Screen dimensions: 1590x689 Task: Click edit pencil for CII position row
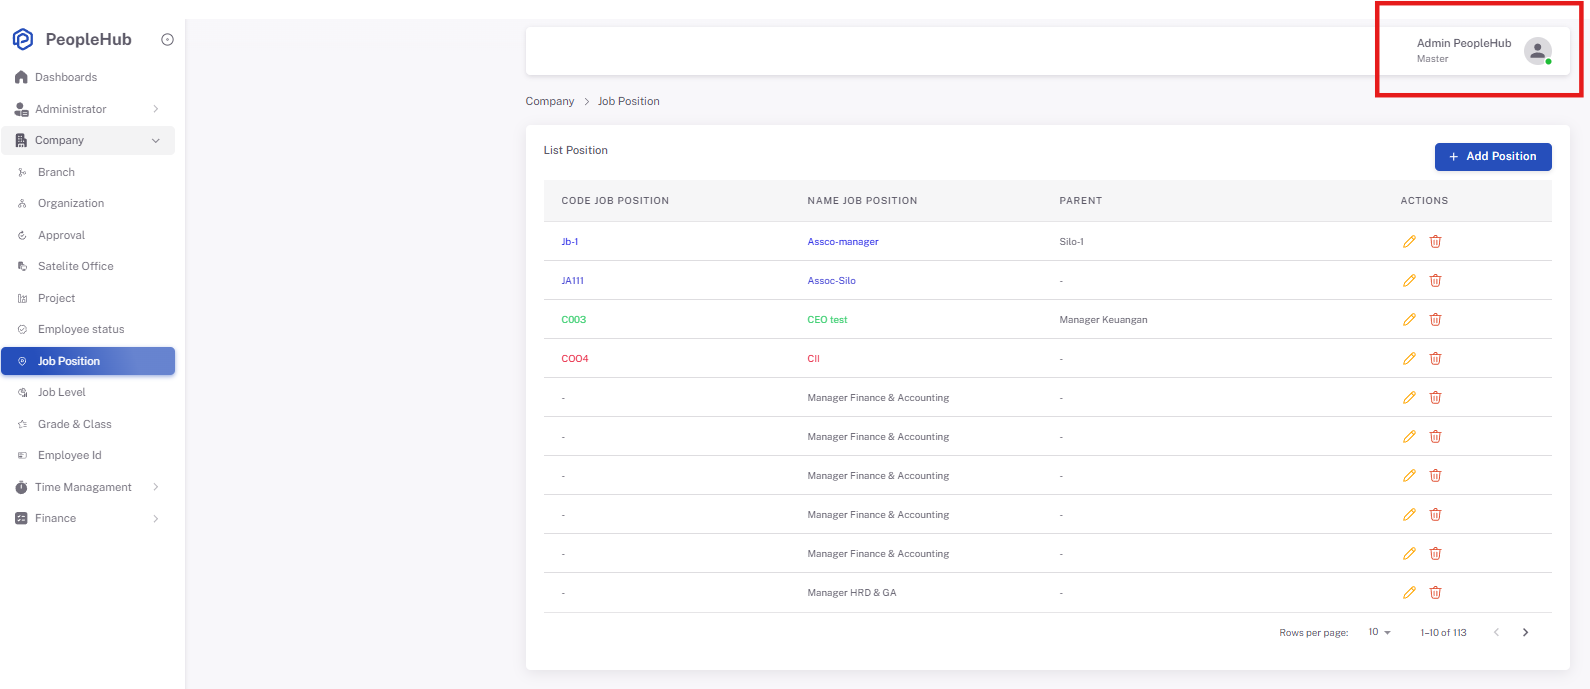point(1409,358)
